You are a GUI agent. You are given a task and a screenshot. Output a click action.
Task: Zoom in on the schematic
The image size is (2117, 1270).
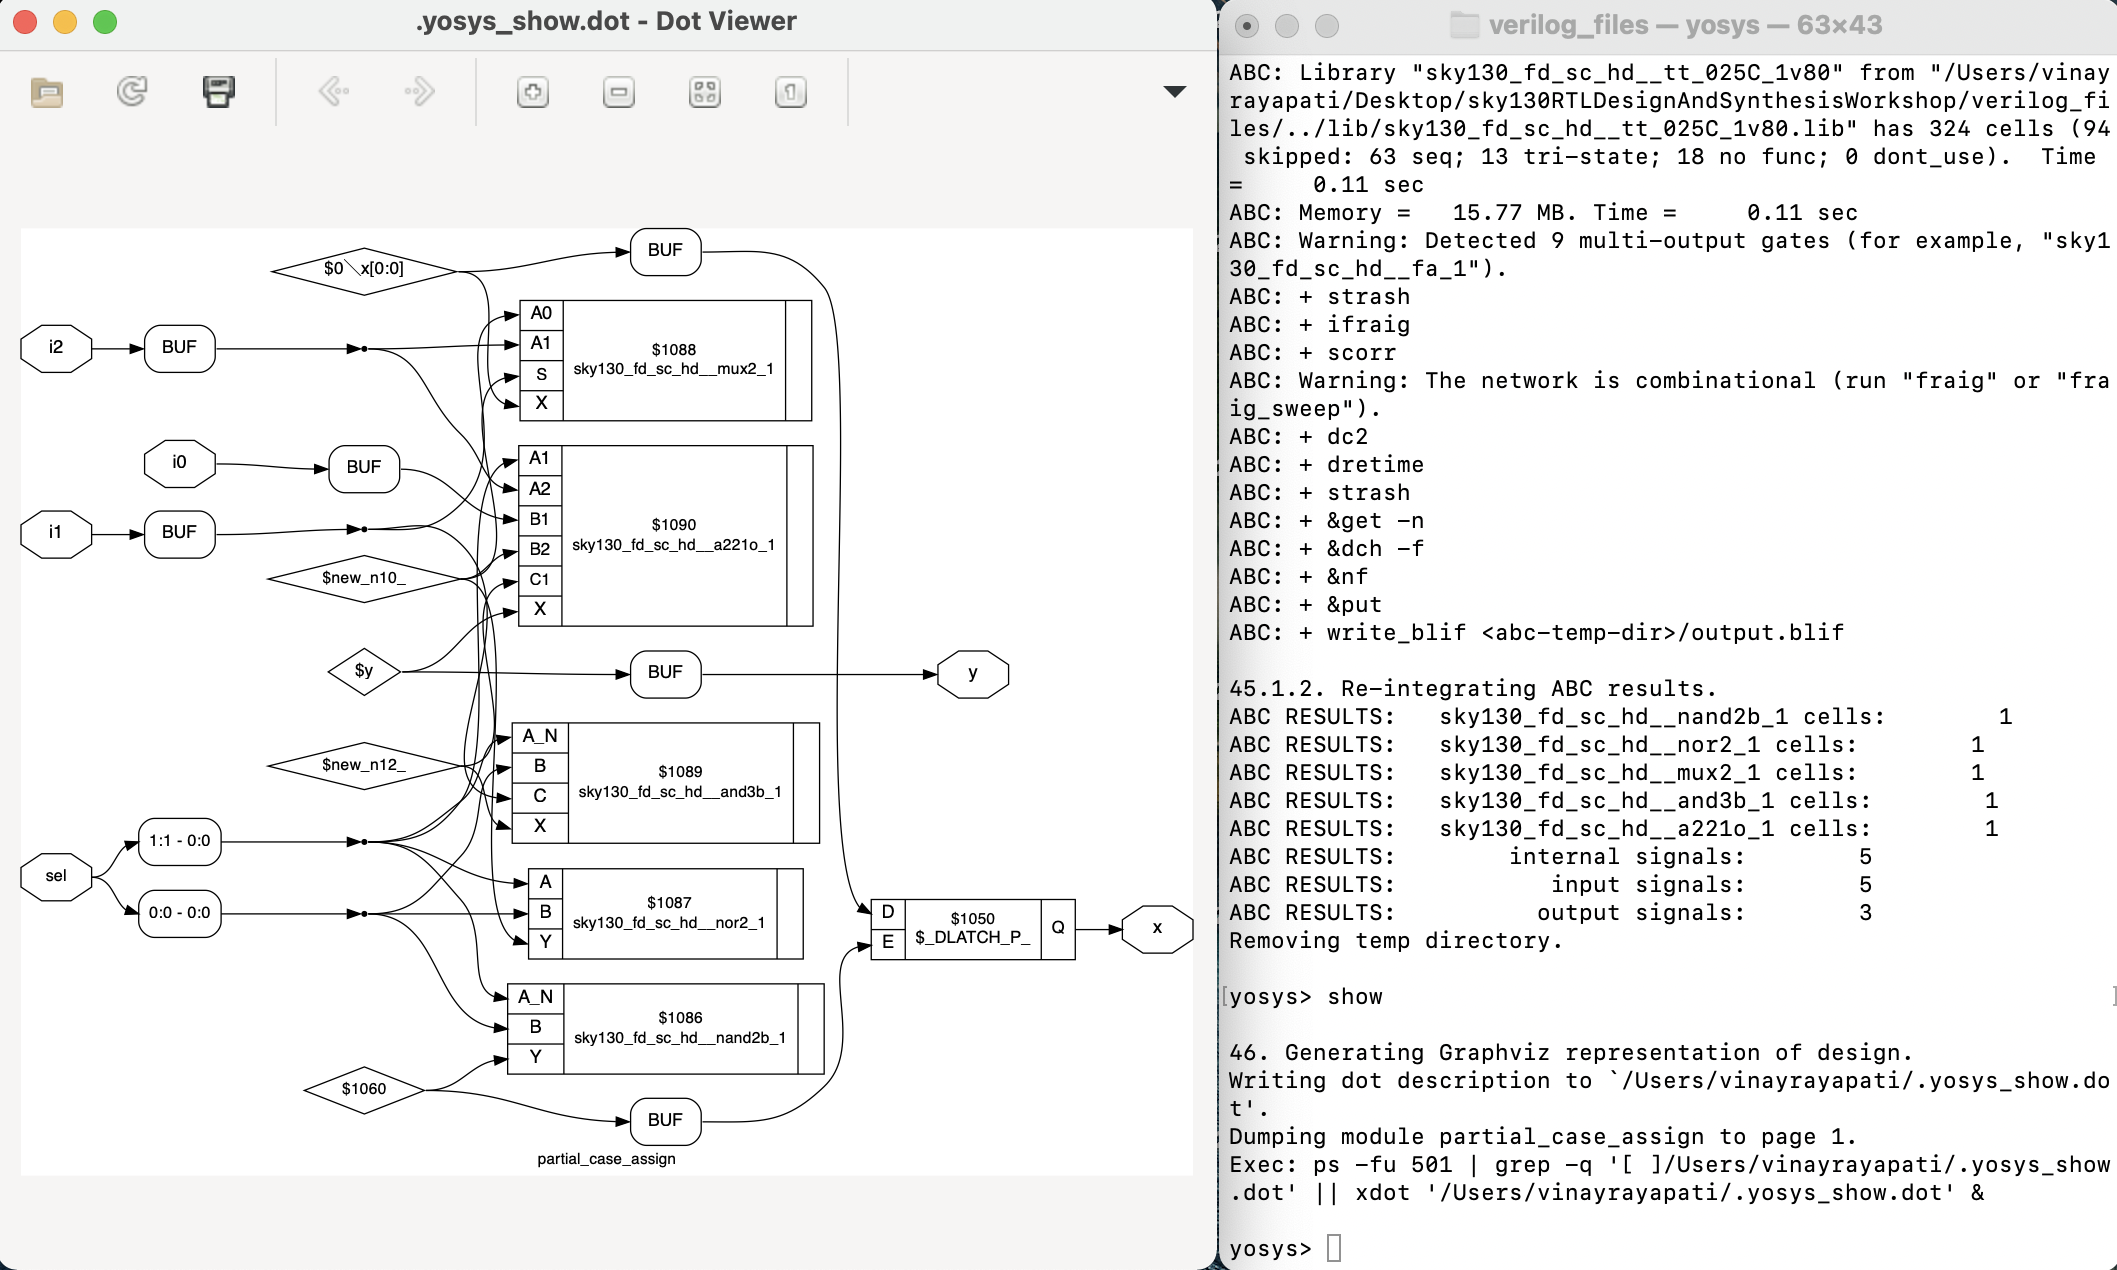point(533,92)
